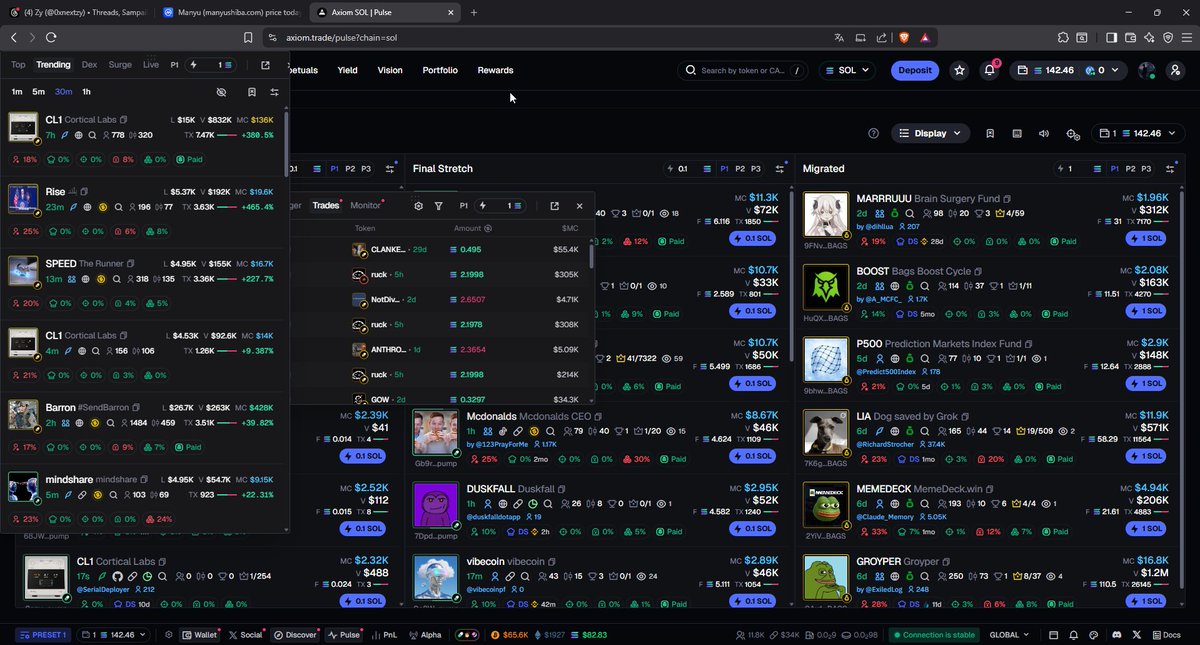Viewport: 1200px width, 645px height.
Task: Open Discord icon in bottom bar
Action: click(1116, 635)
